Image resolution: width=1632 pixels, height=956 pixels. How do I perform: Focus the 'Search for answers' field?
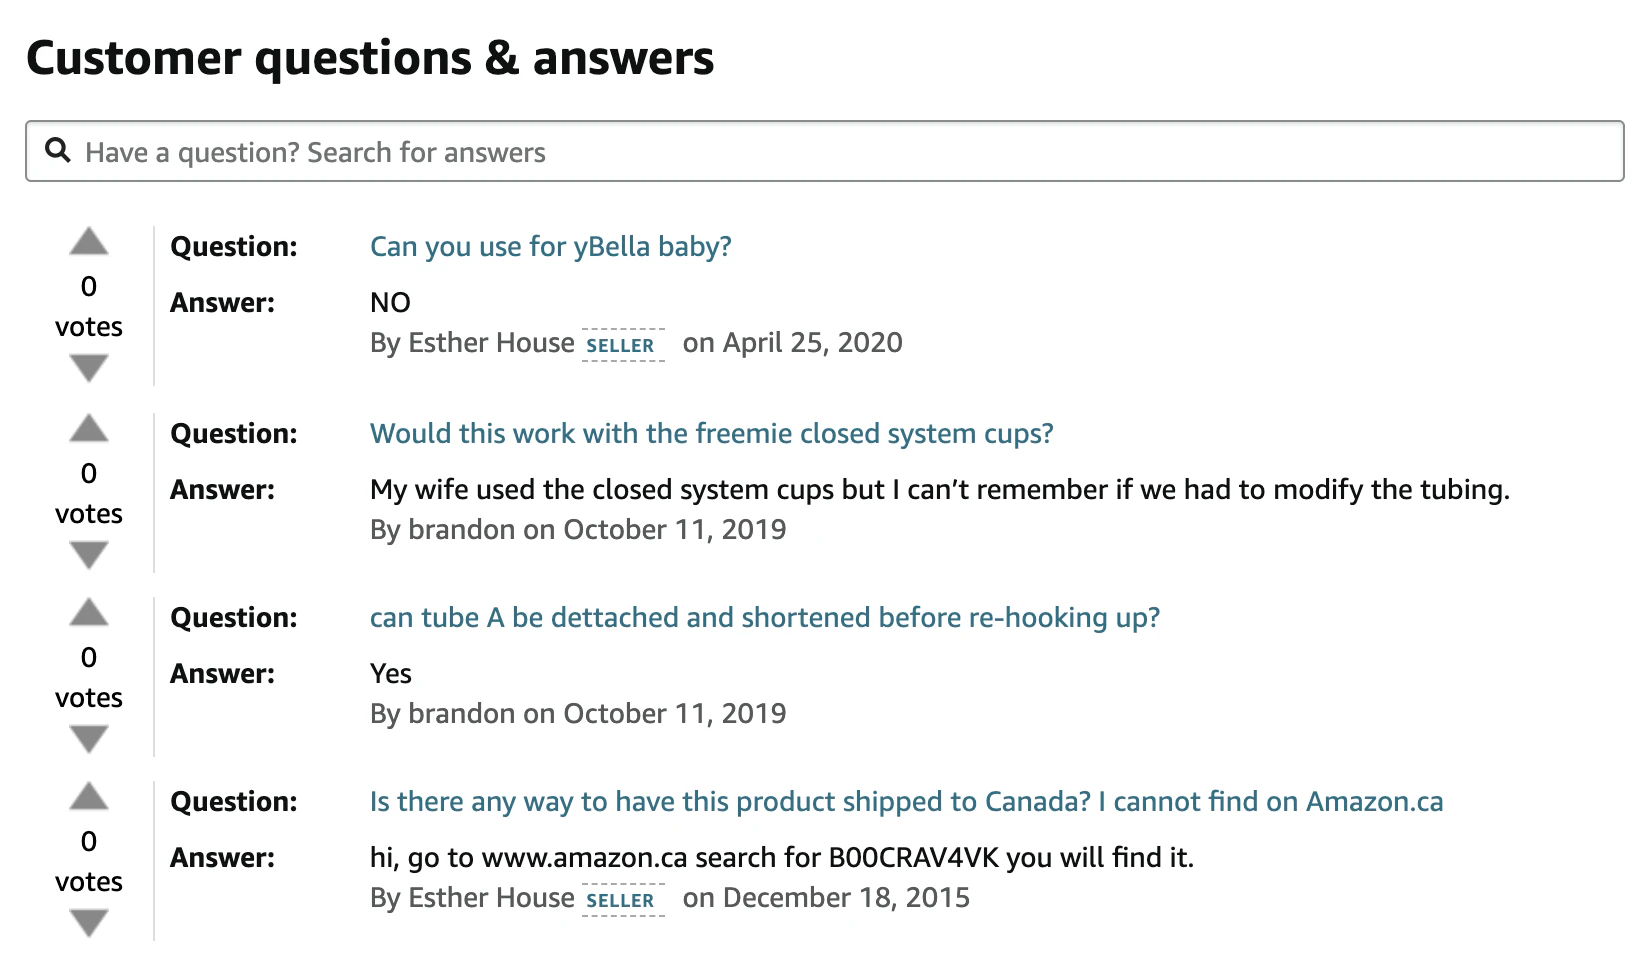(x=824, y=151)
